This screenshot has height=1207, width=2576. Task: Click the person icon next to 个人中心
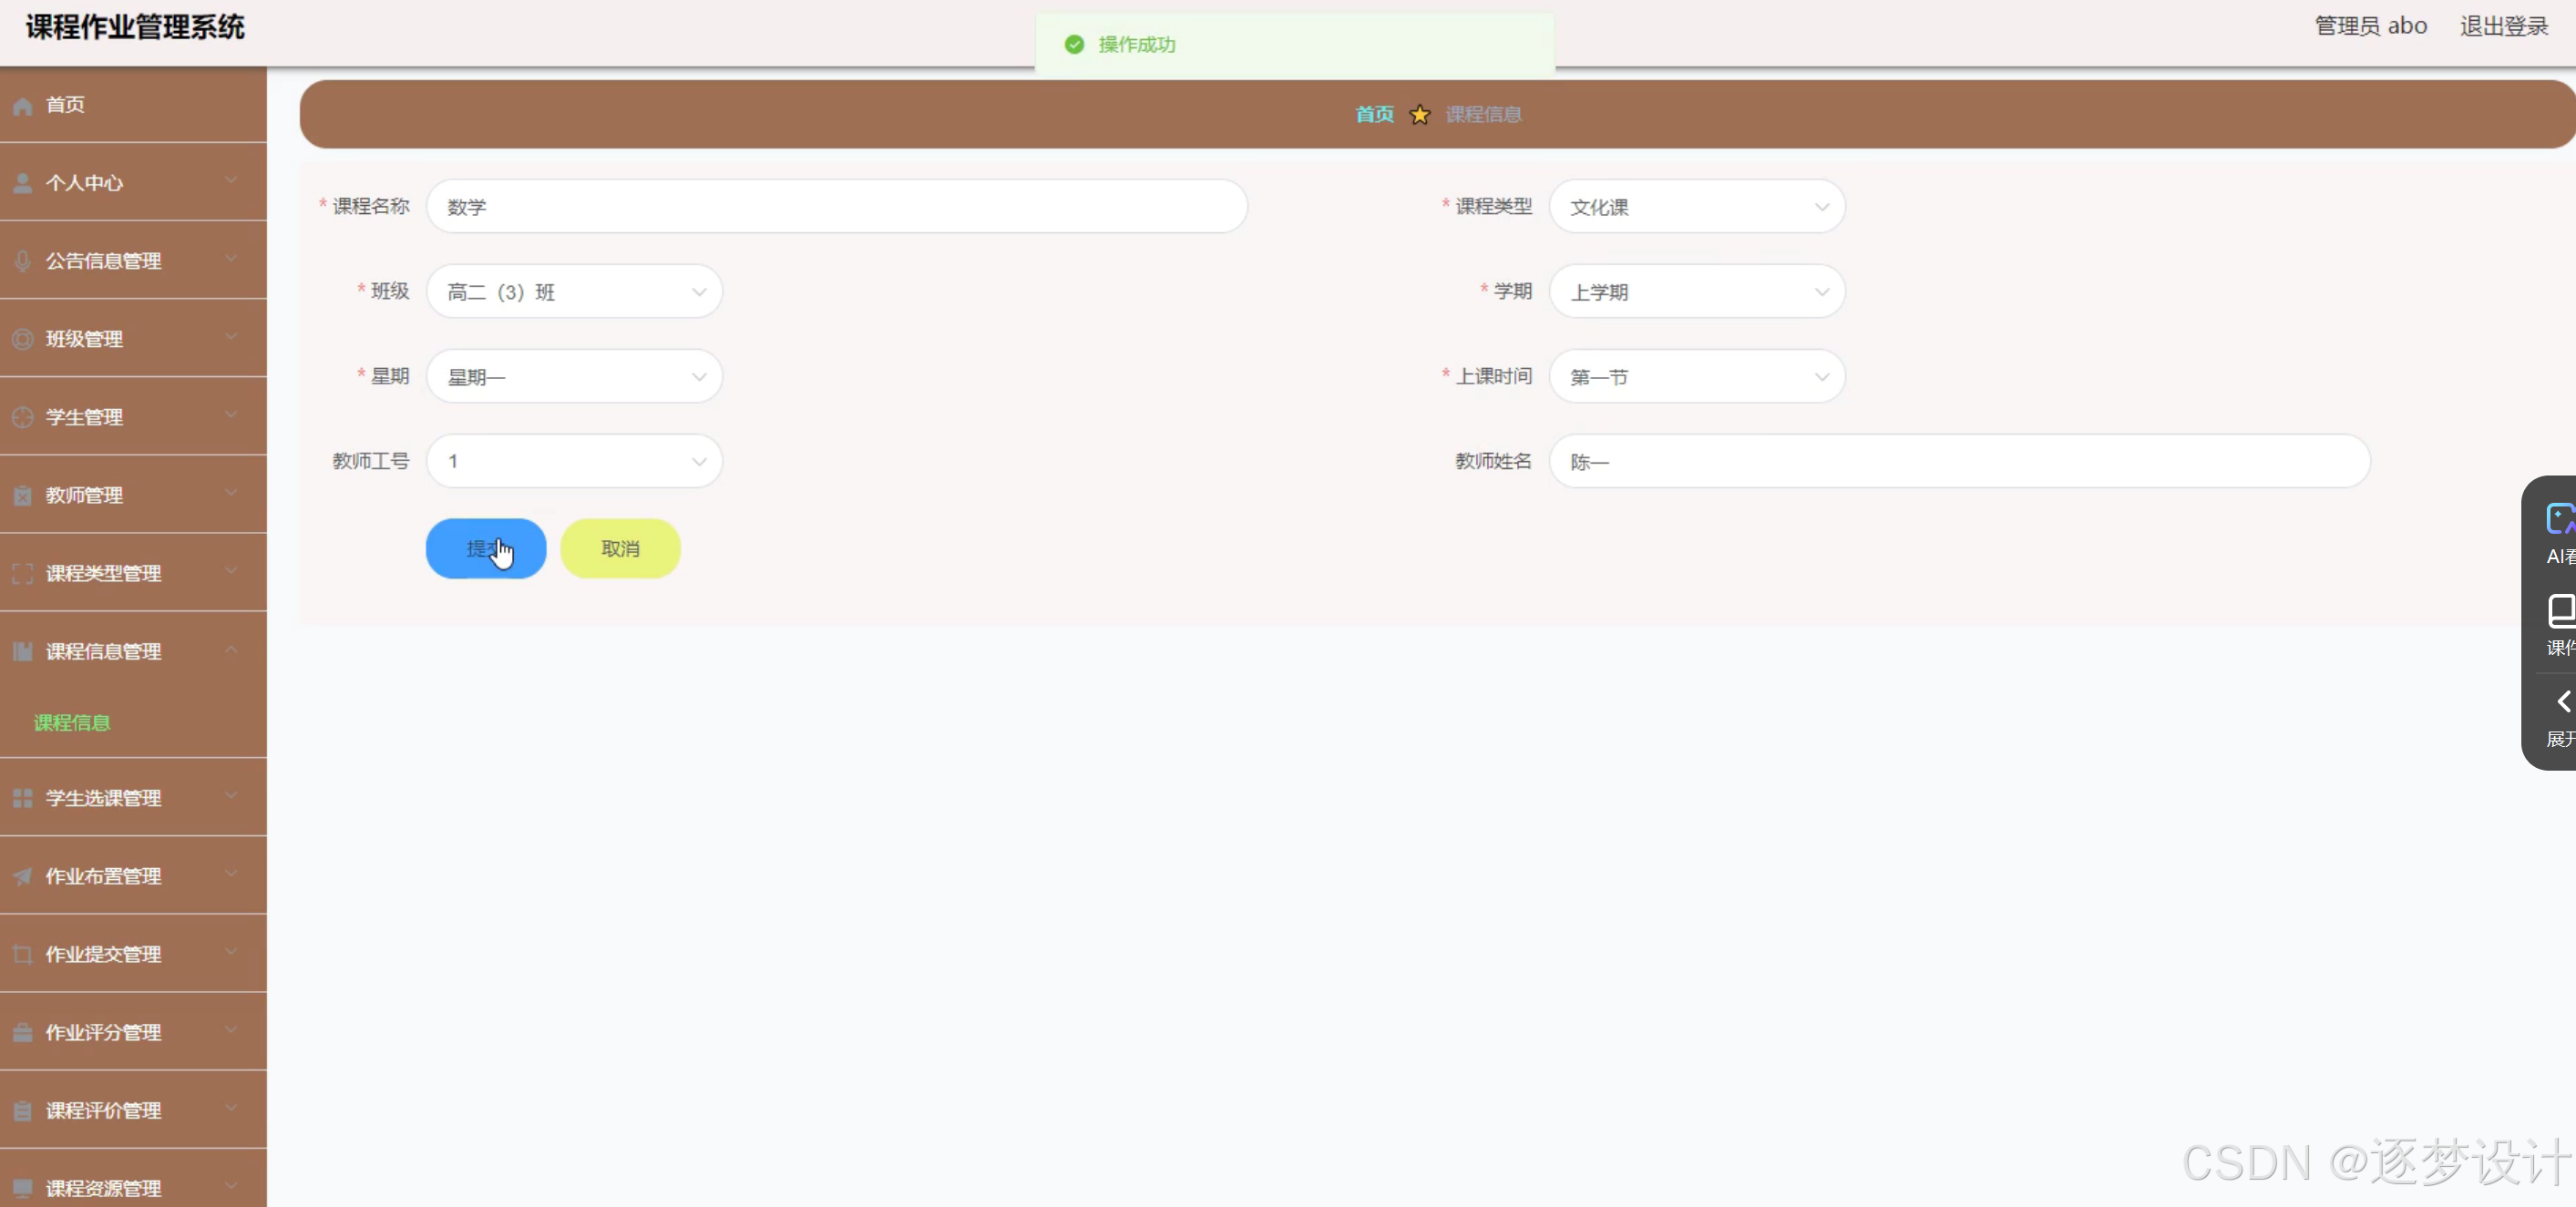point(22,183)
